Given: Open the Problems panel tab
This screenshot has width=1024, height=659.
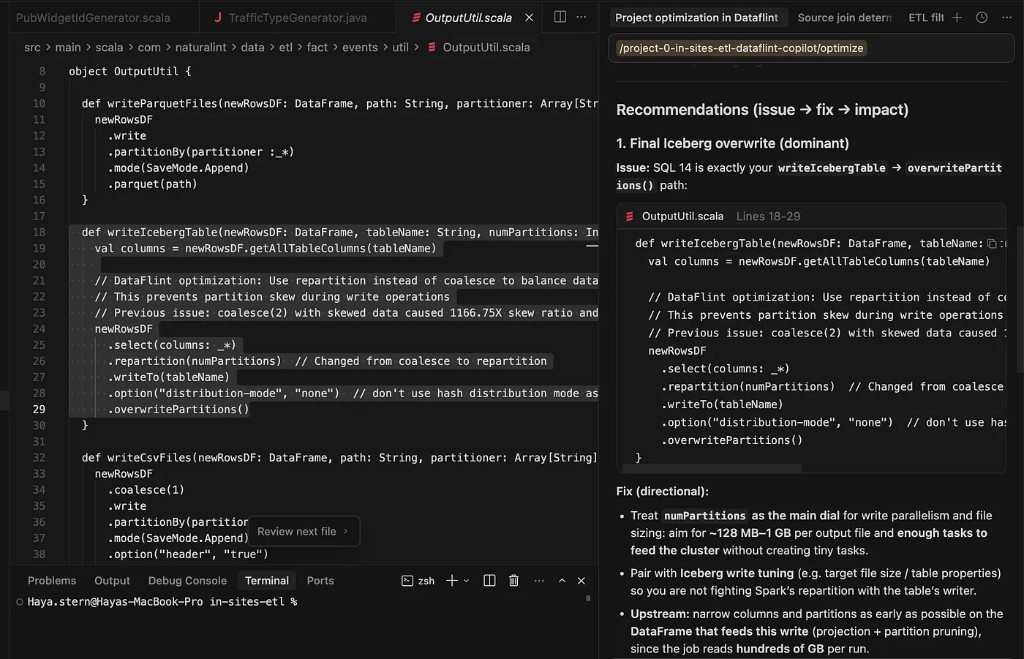Looking at the screenshot, I should coord(51,580).
